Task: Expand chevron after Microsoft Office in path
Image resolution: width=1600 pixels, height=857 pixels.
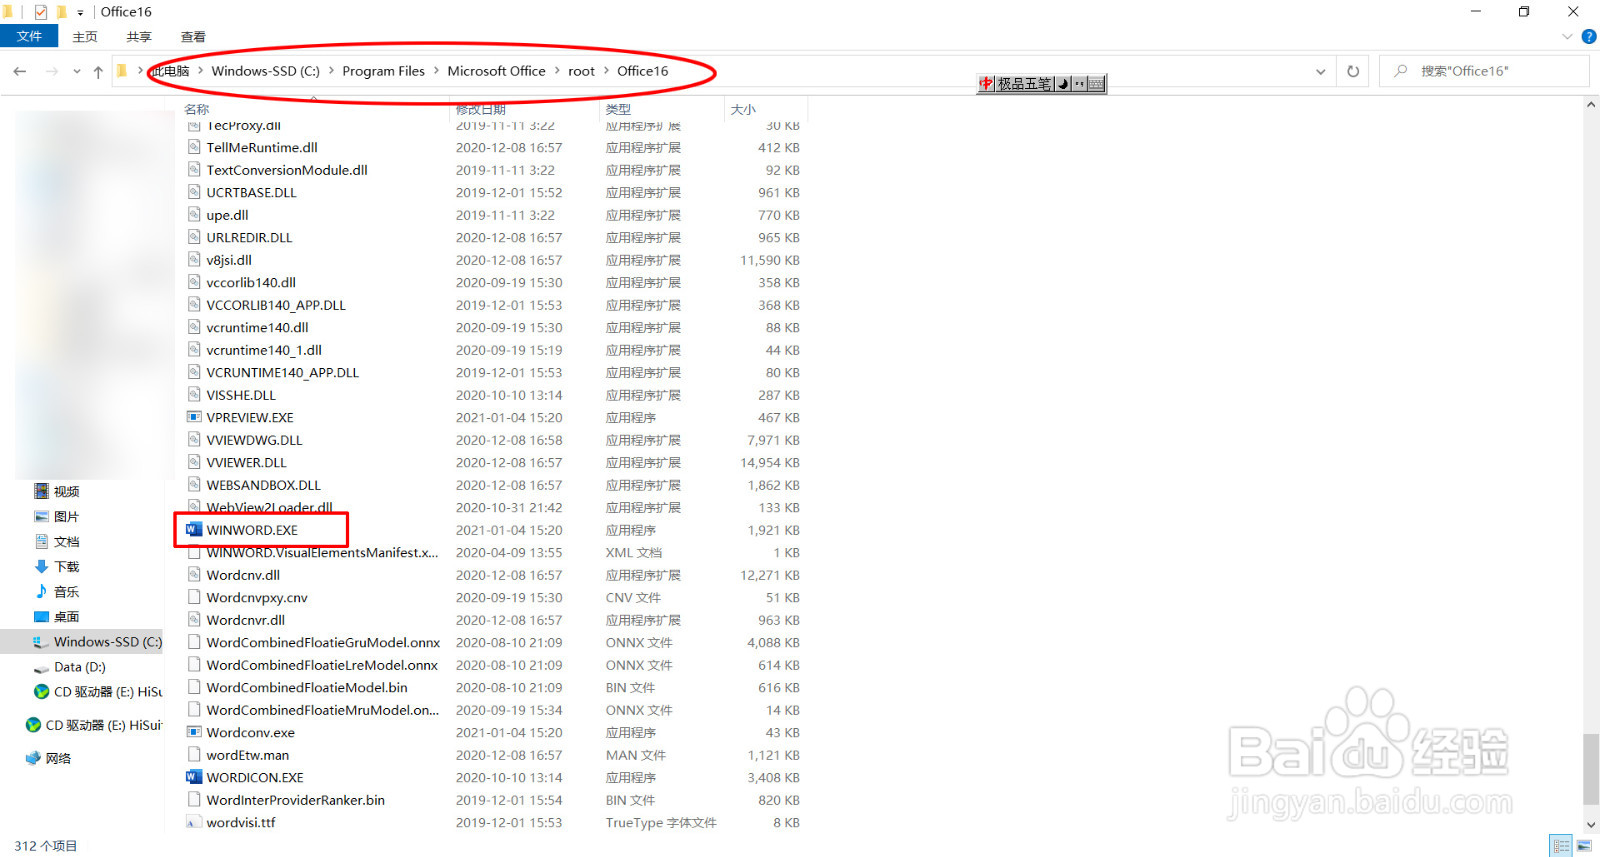Action: point(557,71)
